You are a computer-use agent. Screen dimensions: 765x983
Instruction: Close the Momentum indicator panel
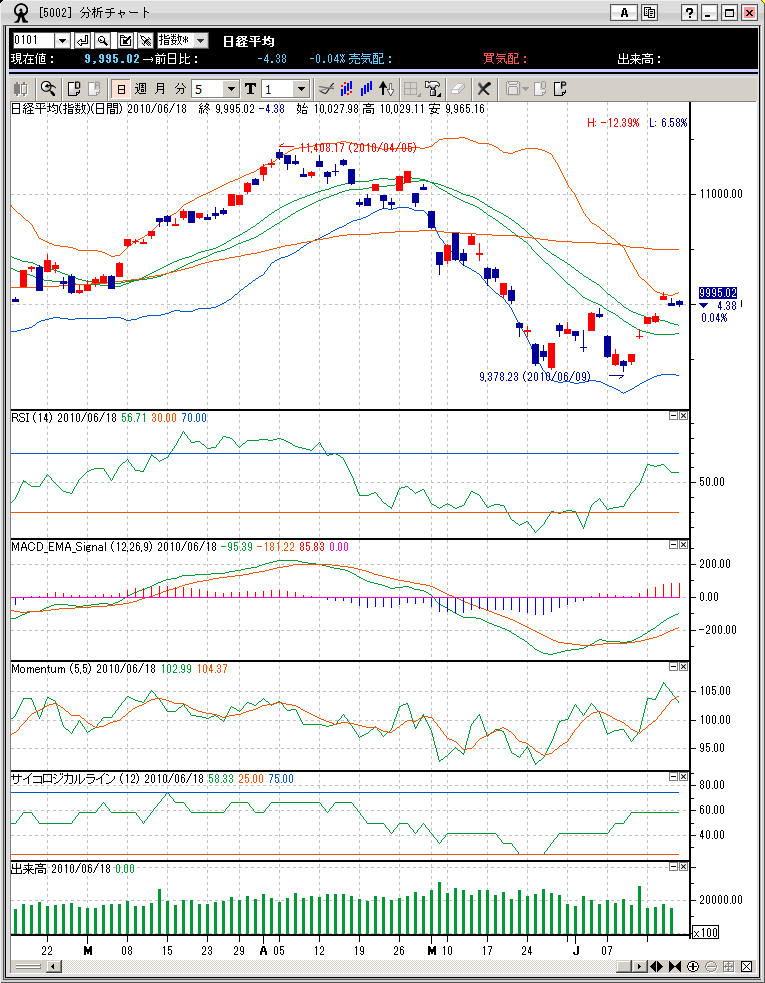coord(684,667)
